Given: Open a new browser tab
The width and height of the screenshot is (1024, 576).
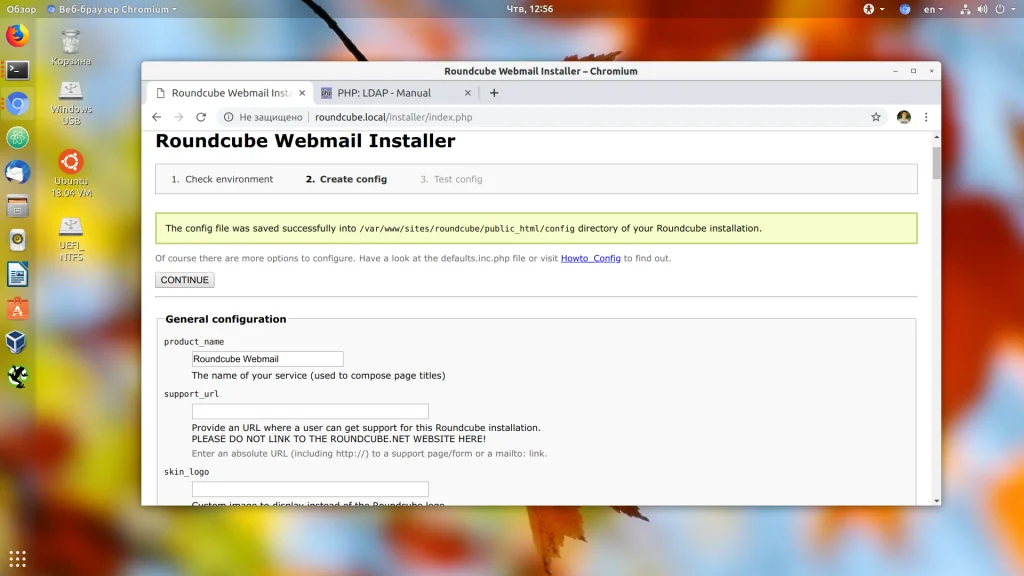Looking at the screenshot, I should point(494,93).
